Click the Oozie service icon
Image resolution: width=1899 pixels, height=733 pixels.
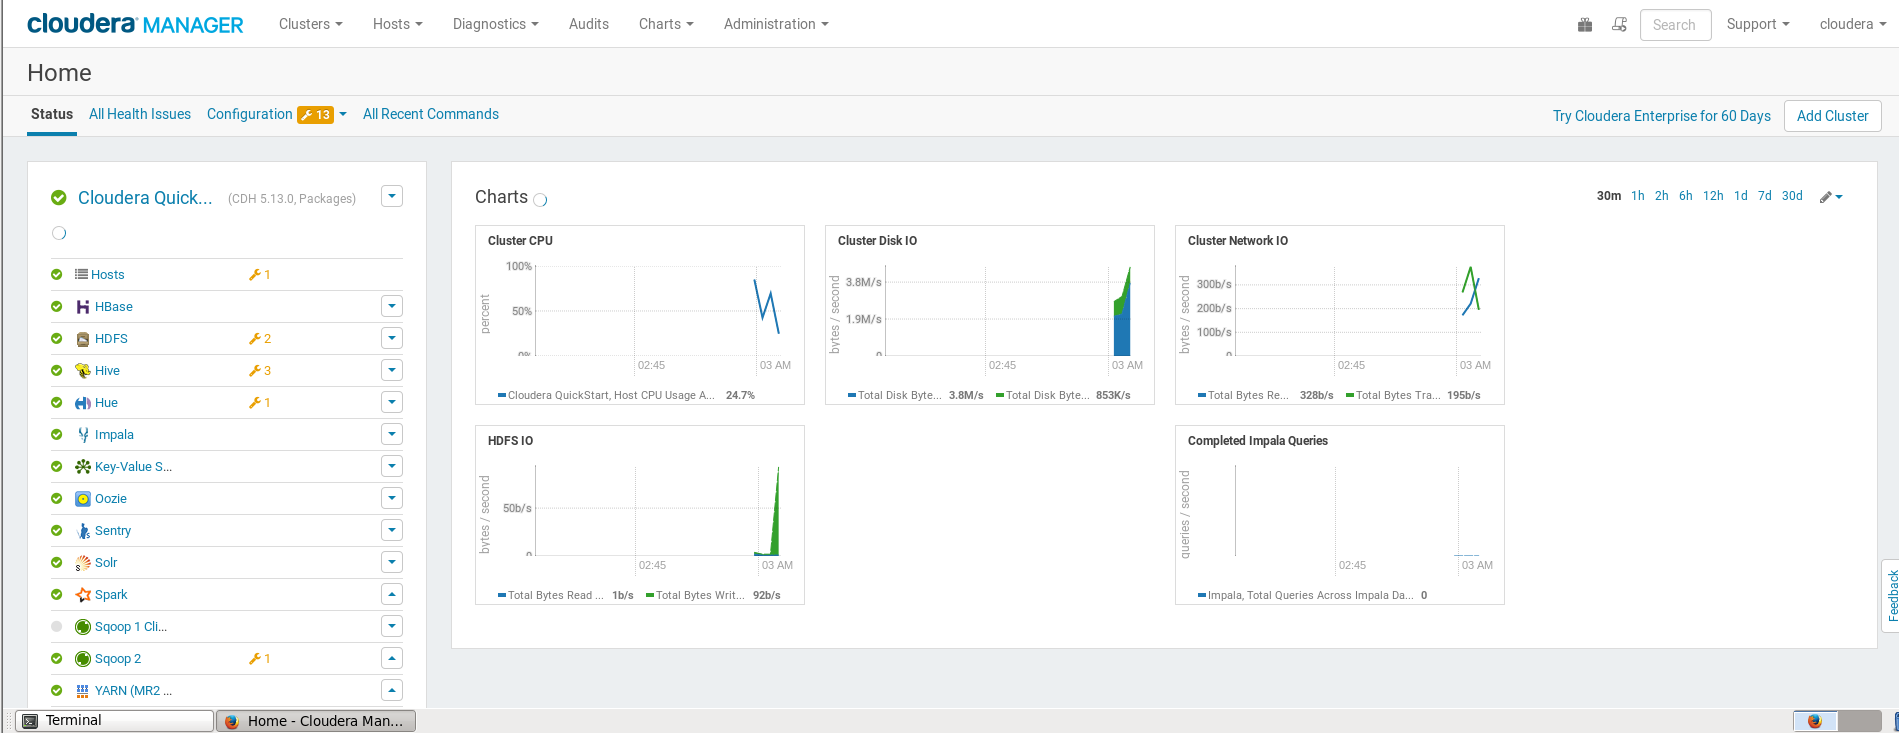(x=83, y=499)
